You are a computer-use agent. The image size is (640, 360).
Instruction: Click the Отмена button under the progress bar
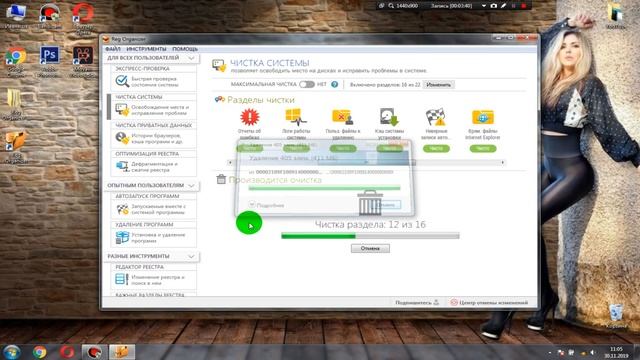click(x=370, y=248)
